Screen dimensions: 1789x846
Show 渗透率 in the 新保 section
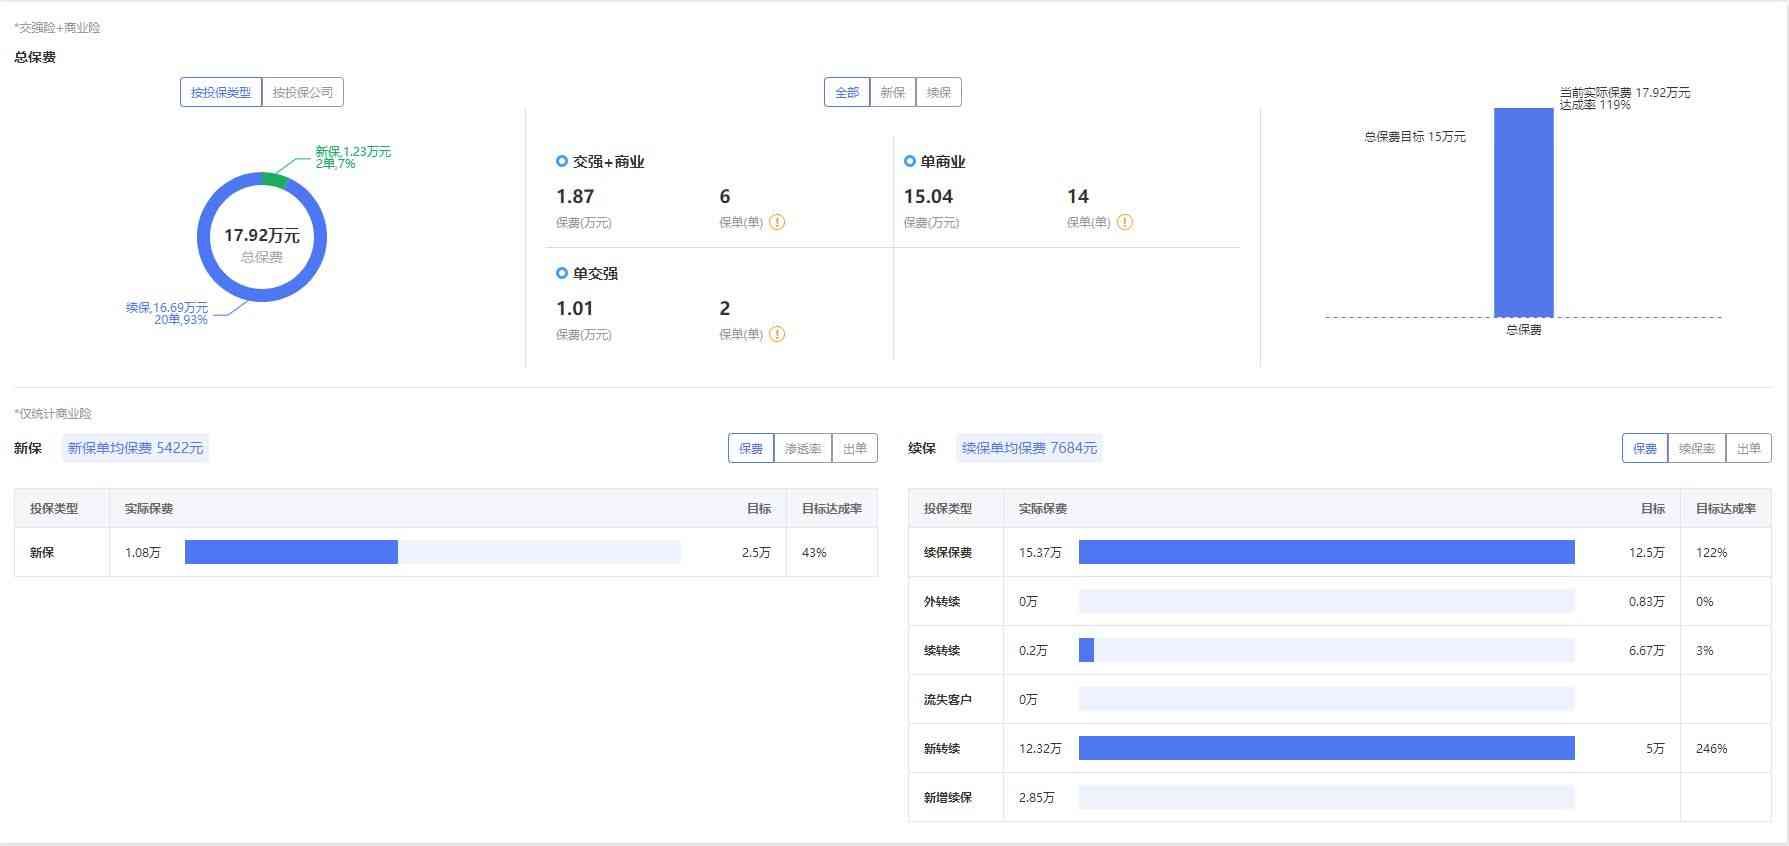click(x=803, y=448)
